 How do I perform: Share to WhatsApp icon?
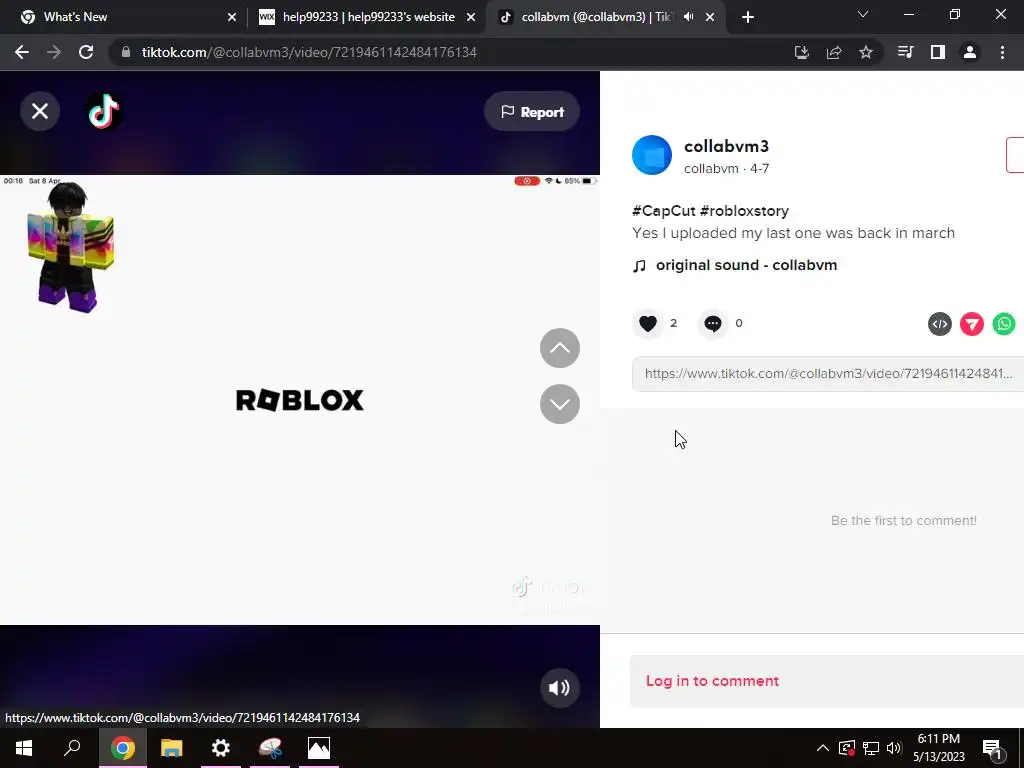1004,324
